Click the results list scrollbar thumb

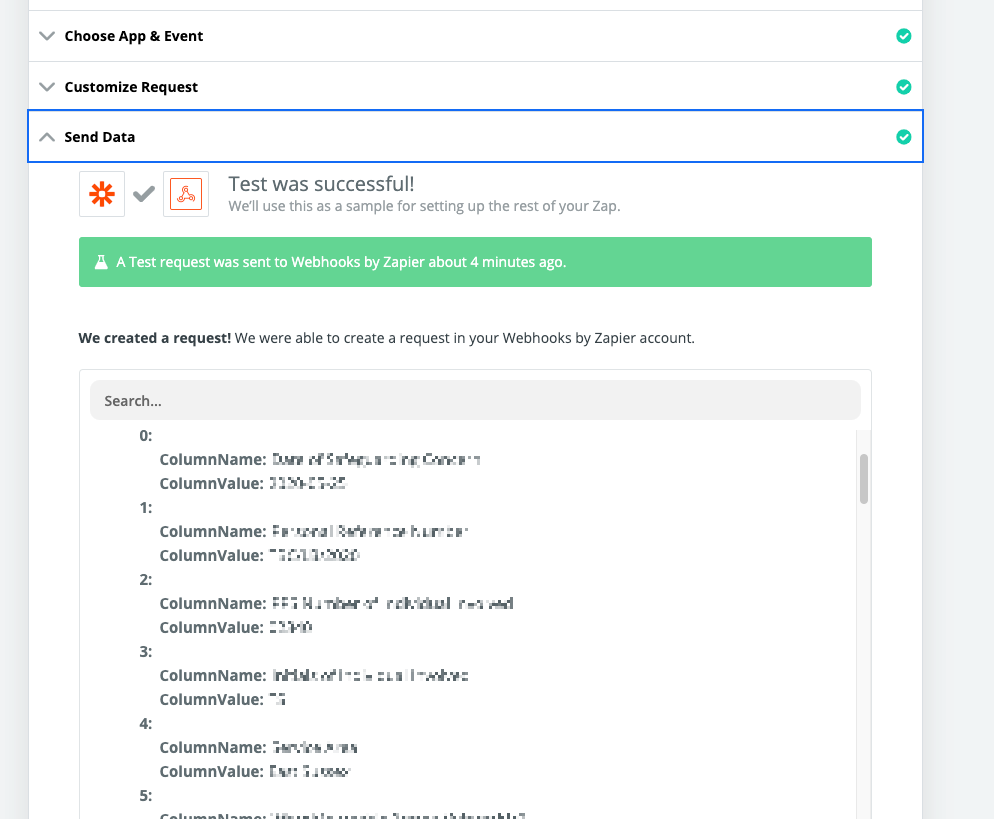click(x=864, y=479)
